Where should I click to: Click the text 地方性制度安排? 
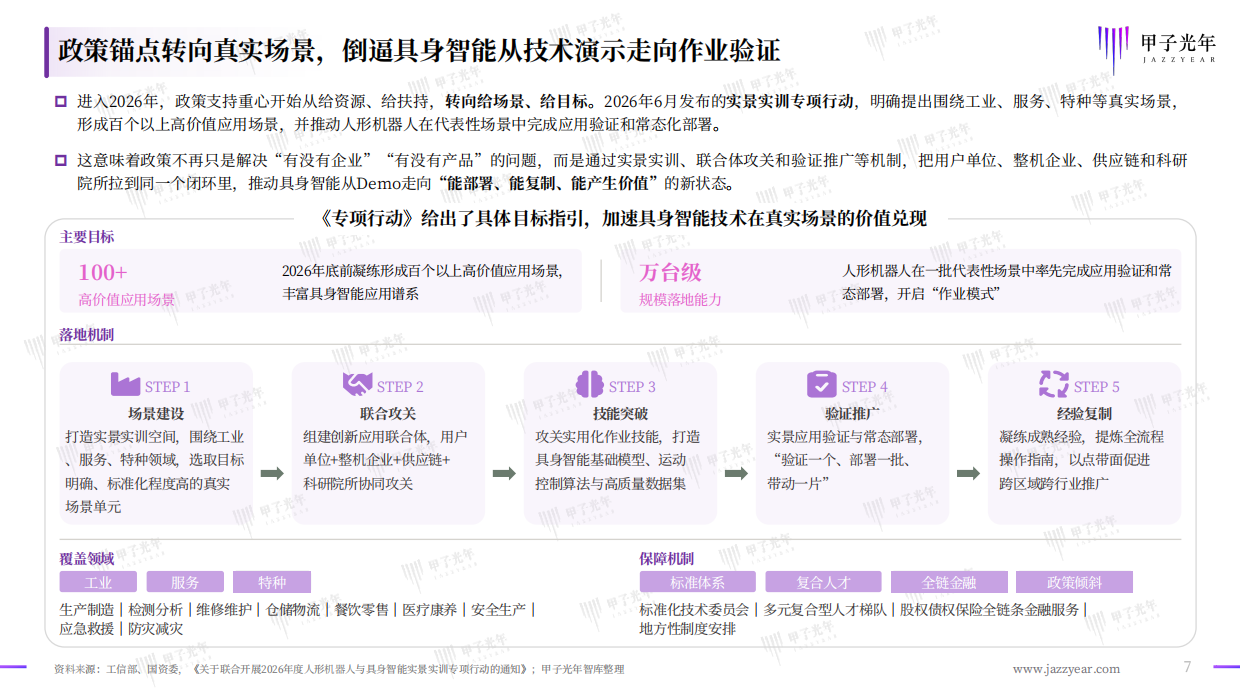688,629
